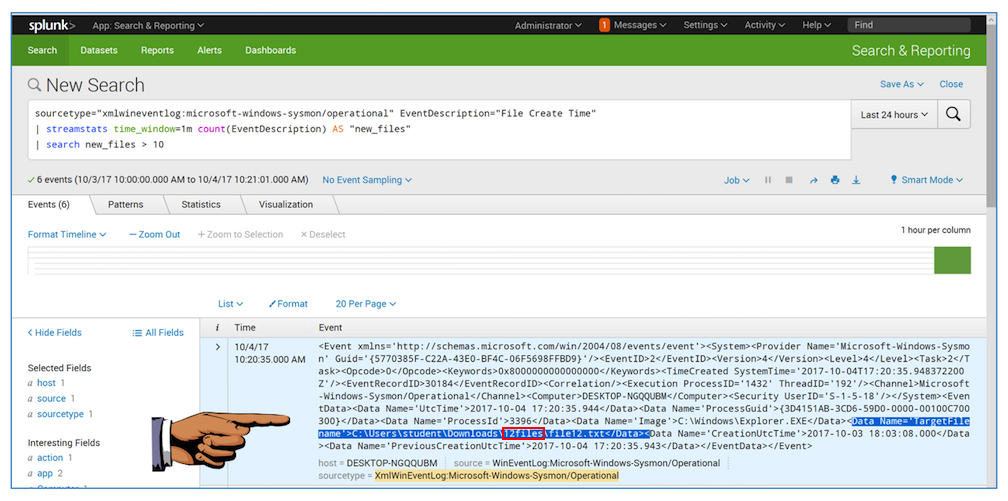Click the Splunk logo
The height and width of the screenshot is (501, 1008).
click(51, 26)
